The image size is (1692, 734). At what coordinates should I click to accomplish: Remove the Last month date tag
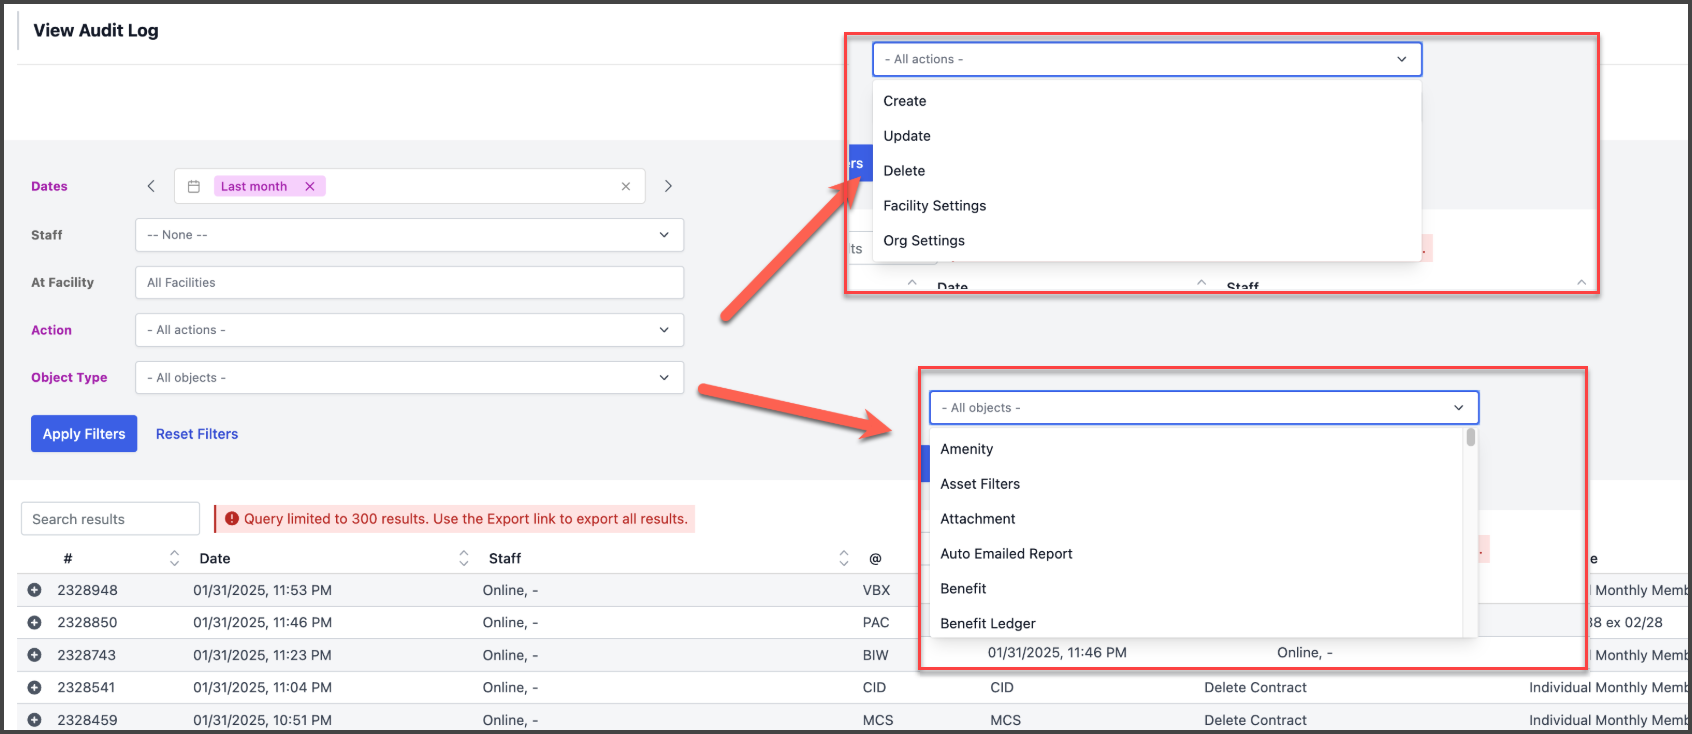pos(310,186)
